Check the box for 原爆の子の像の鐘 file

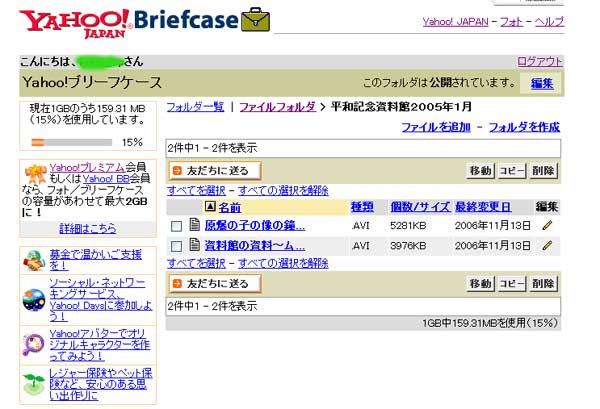tap(176, 226)
